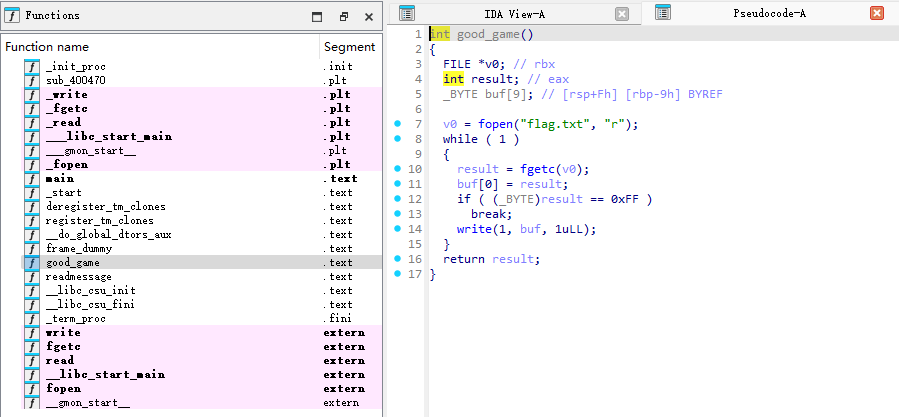Image resolution: width=899 pixels, height=417 pixels.
Task: Close the Functions panel
Action: 368,17
